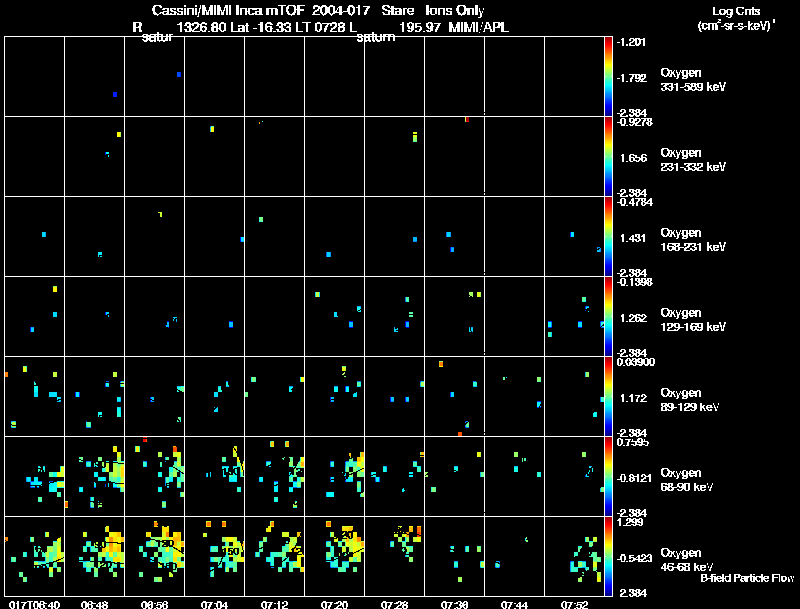Click the '1.262' colorbar value
800x609 pixels.
tap(633, 318)
